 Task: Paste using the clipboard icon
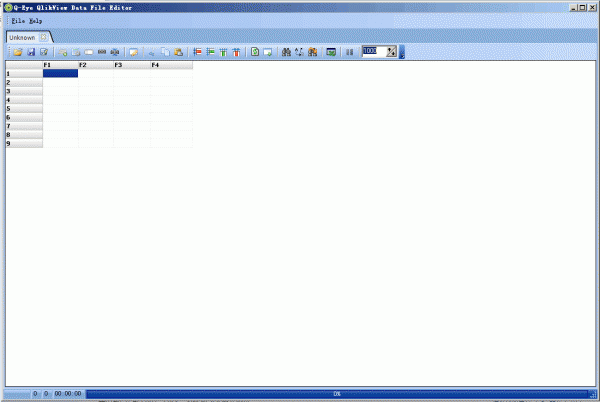point(178,52)
